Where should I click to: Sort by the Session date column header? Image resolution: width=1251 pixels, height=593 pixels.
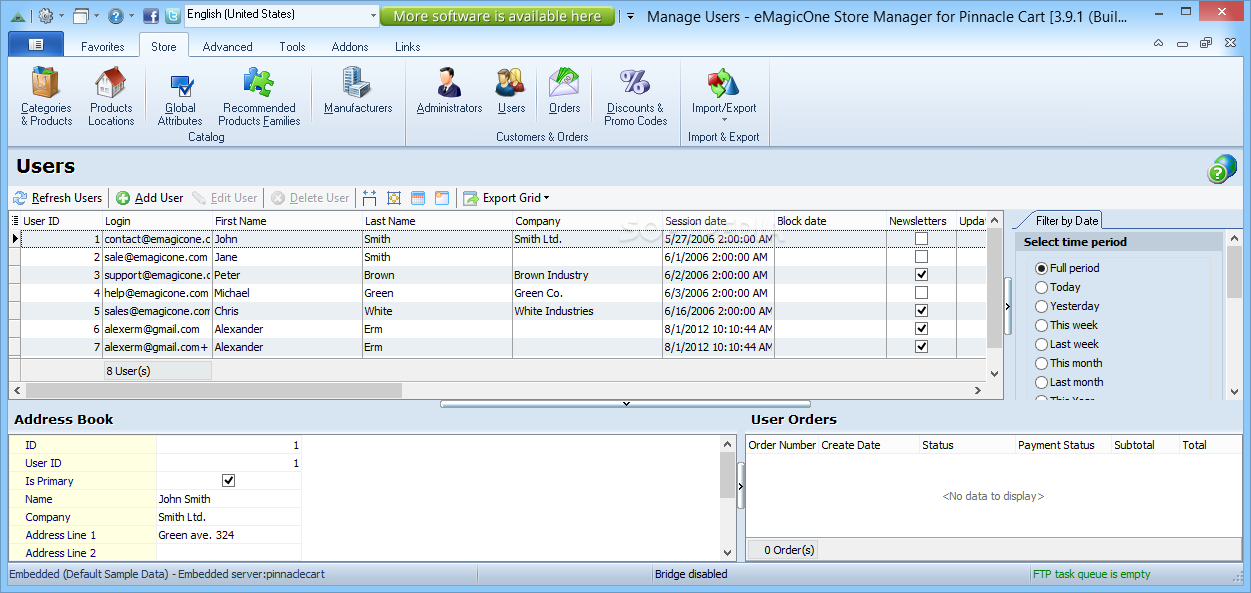coord(718,221)
